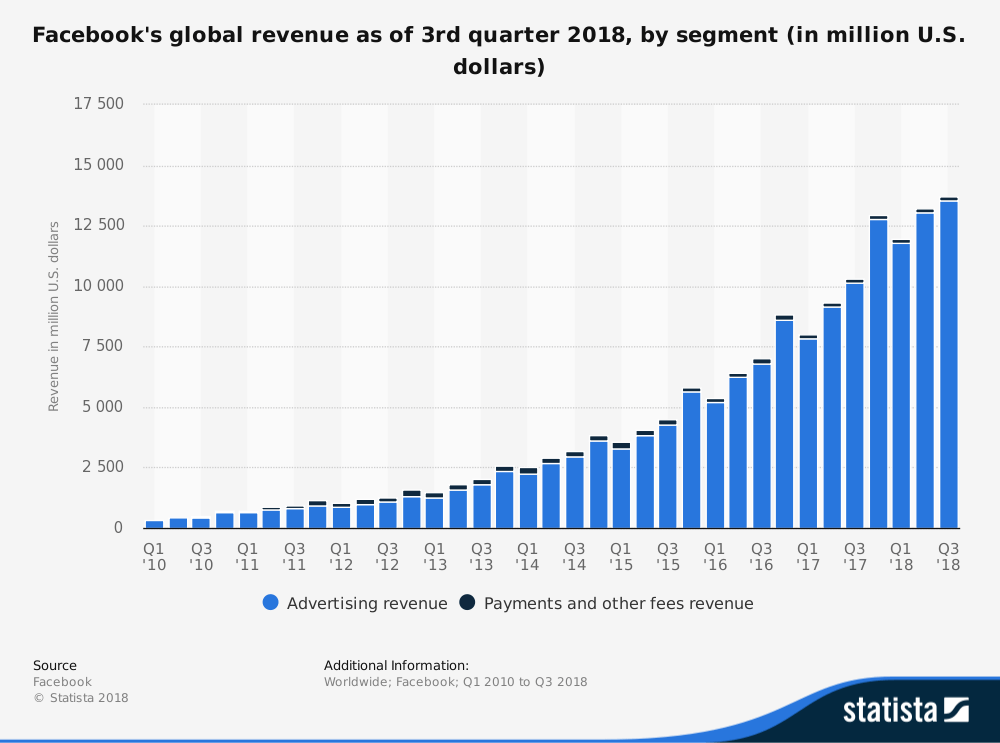
Task: Click the Q1 '12 x-axis label
Action: (x=341, y=557)
